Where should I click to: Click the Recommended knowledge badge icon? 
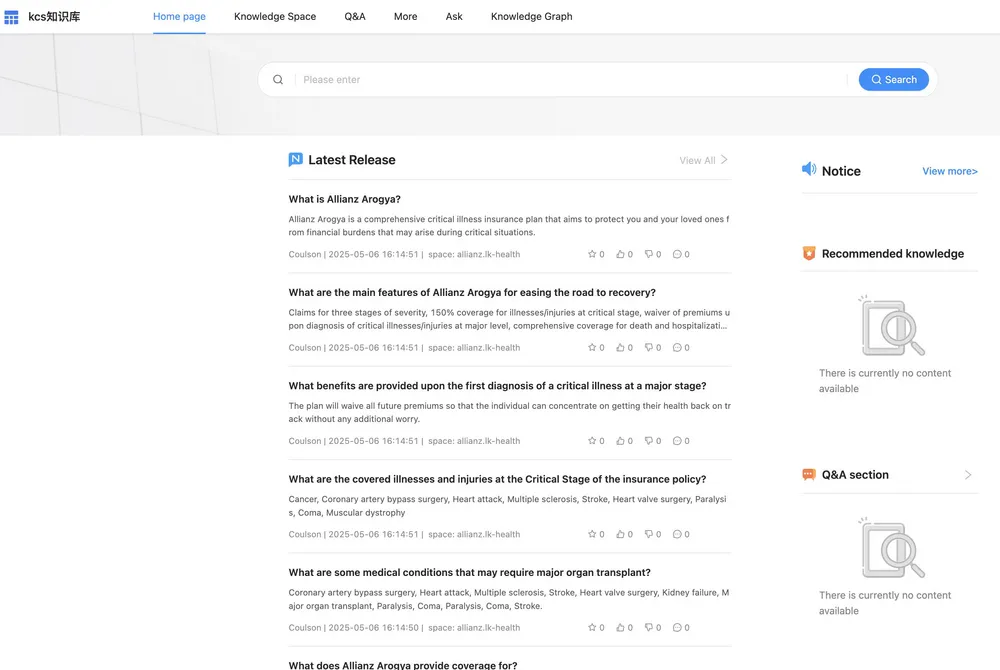pyautogui.click(x=809, y=253)
